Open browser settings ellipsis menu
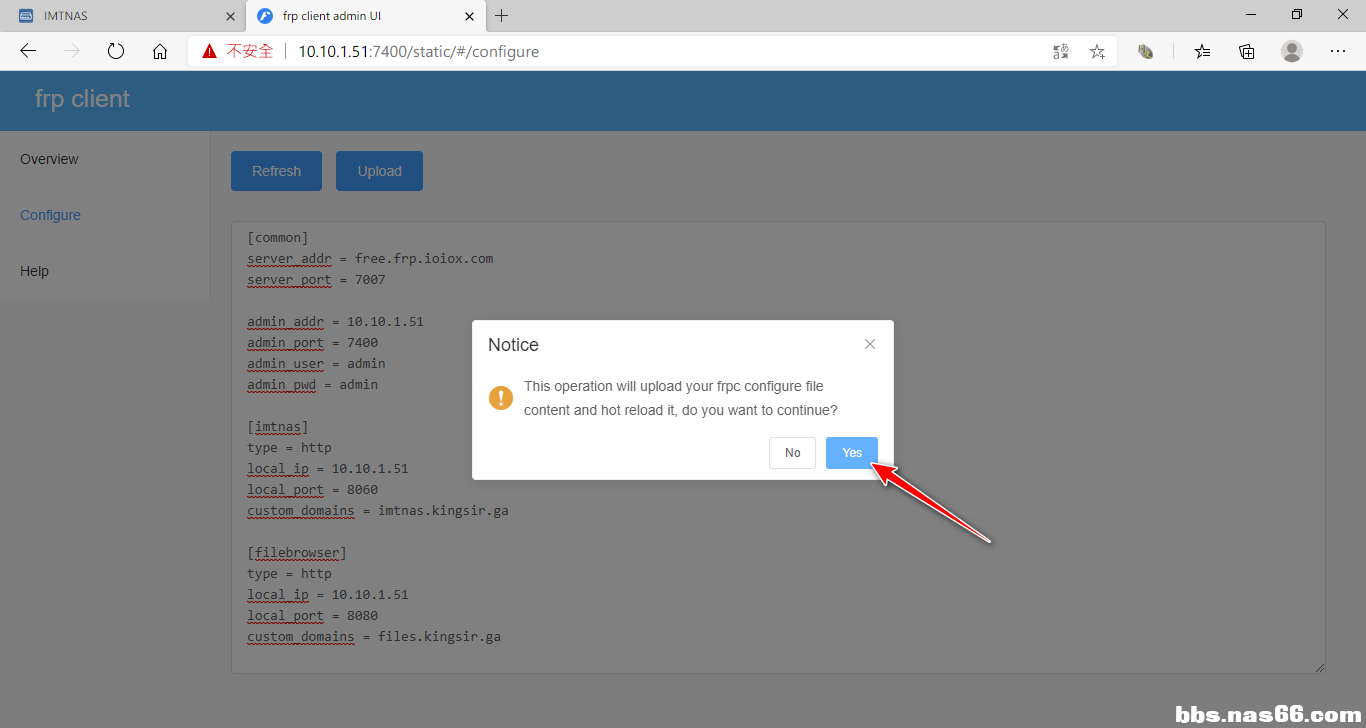The height and width of the screenshot is (728, 1366). (x=1338, y=51)
